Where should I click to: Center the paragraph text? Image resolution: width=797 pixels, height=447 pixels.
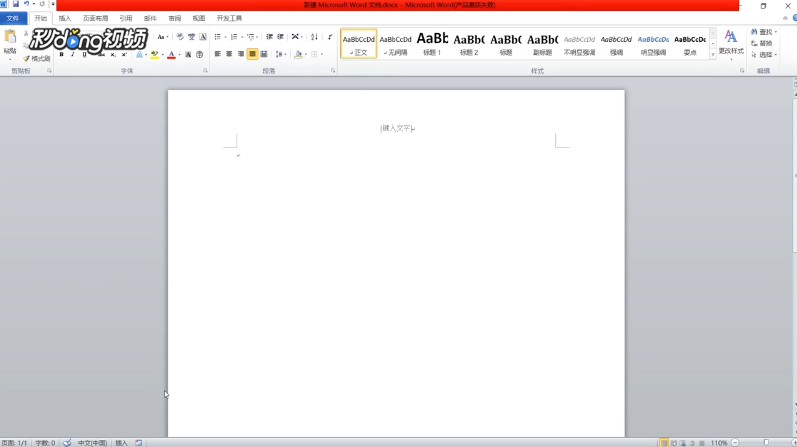(229, 54)
